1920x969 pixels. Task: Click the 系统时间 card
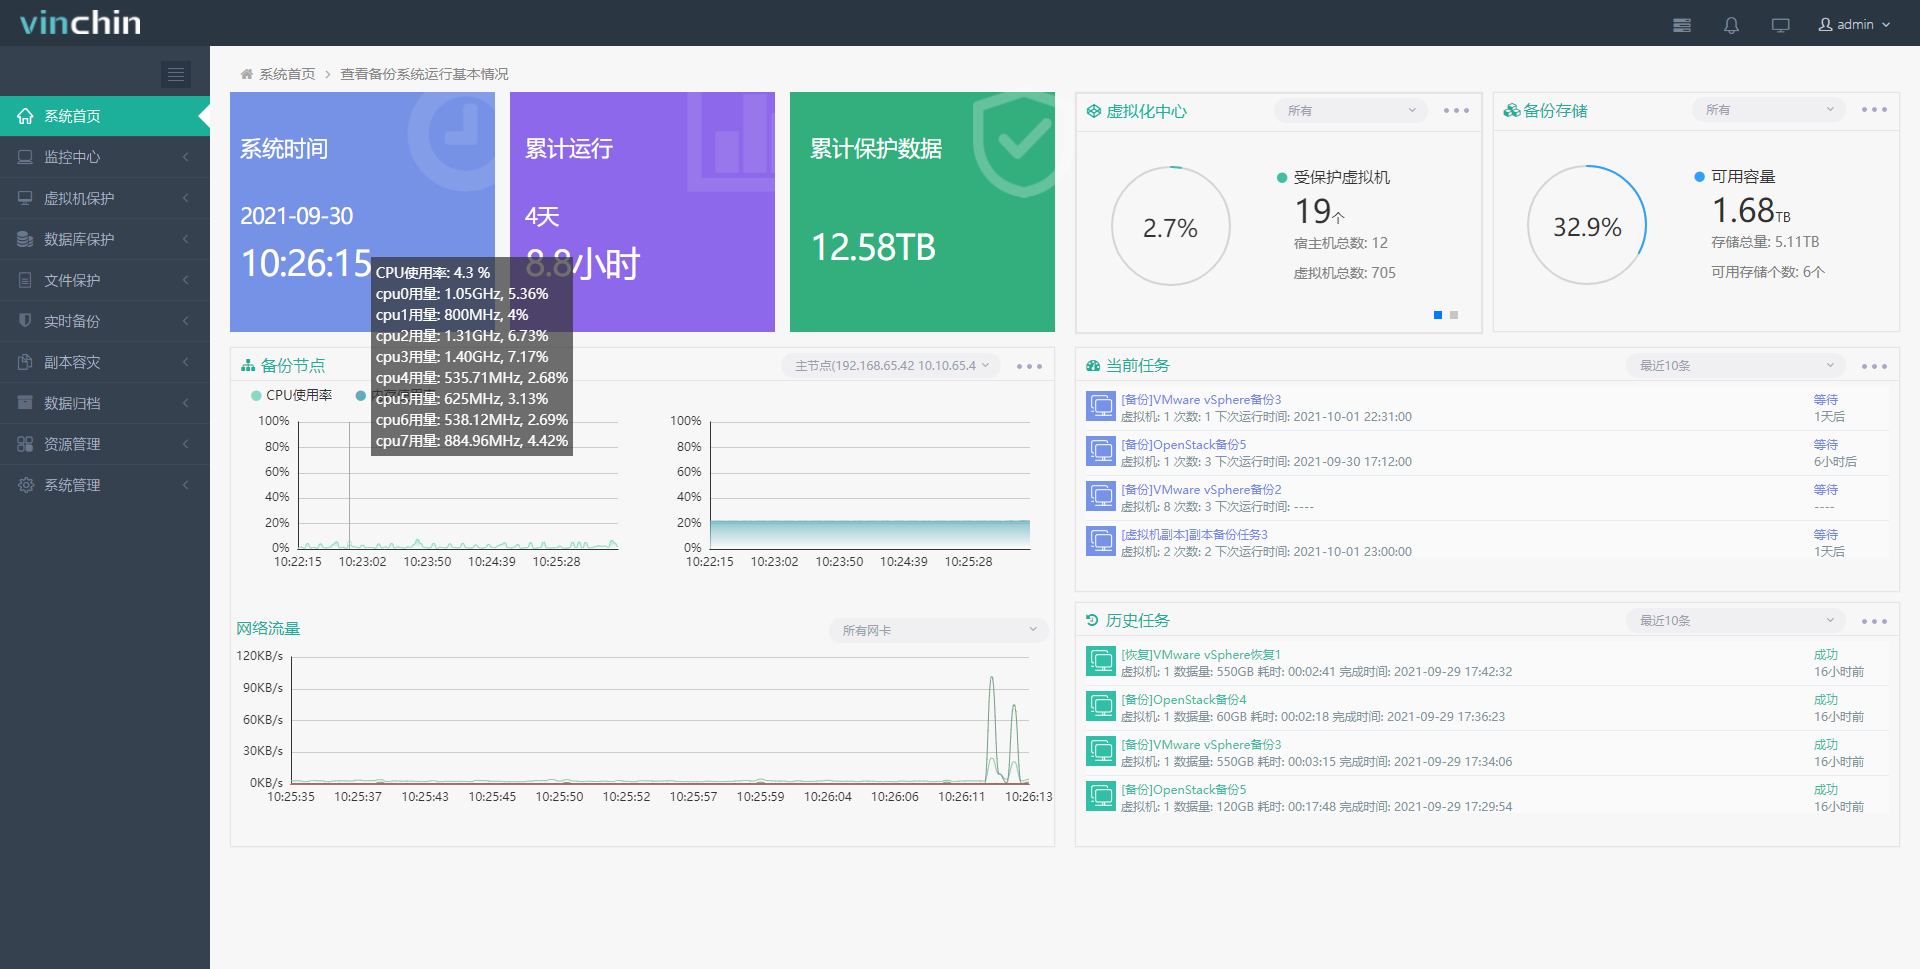pos(362,212)
